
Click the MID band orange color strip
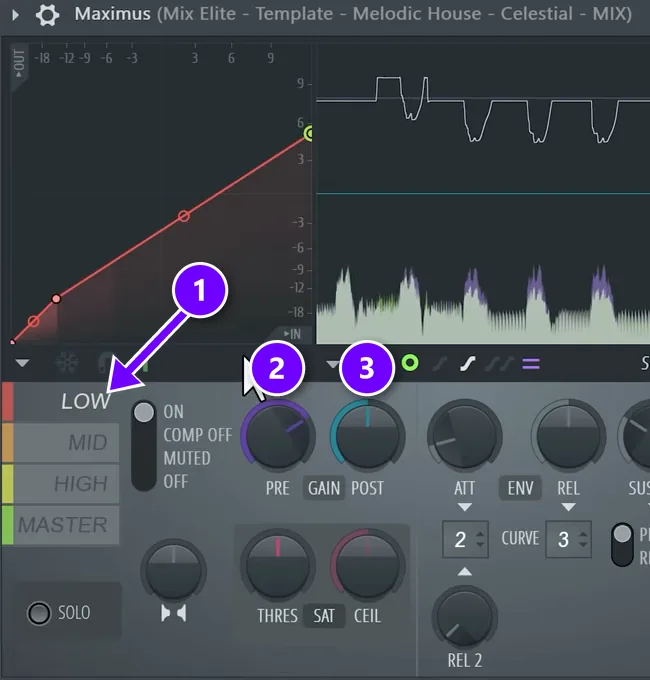pyautogui.click(x=7, y=443)
